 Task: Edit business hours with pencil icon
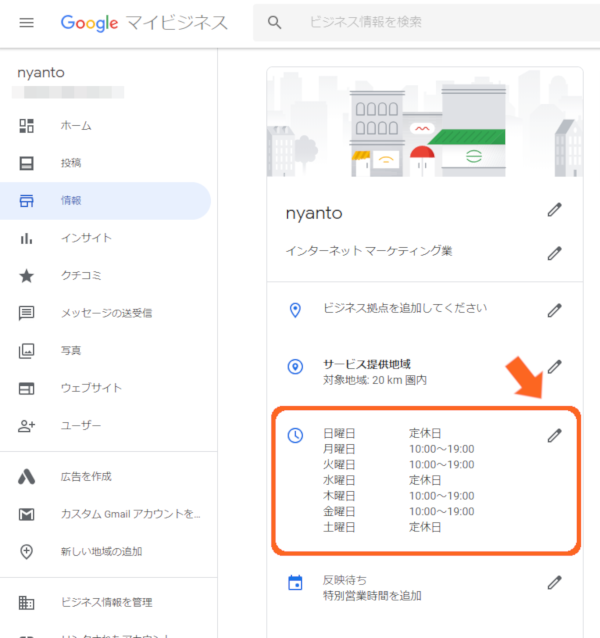coord(554,435)
